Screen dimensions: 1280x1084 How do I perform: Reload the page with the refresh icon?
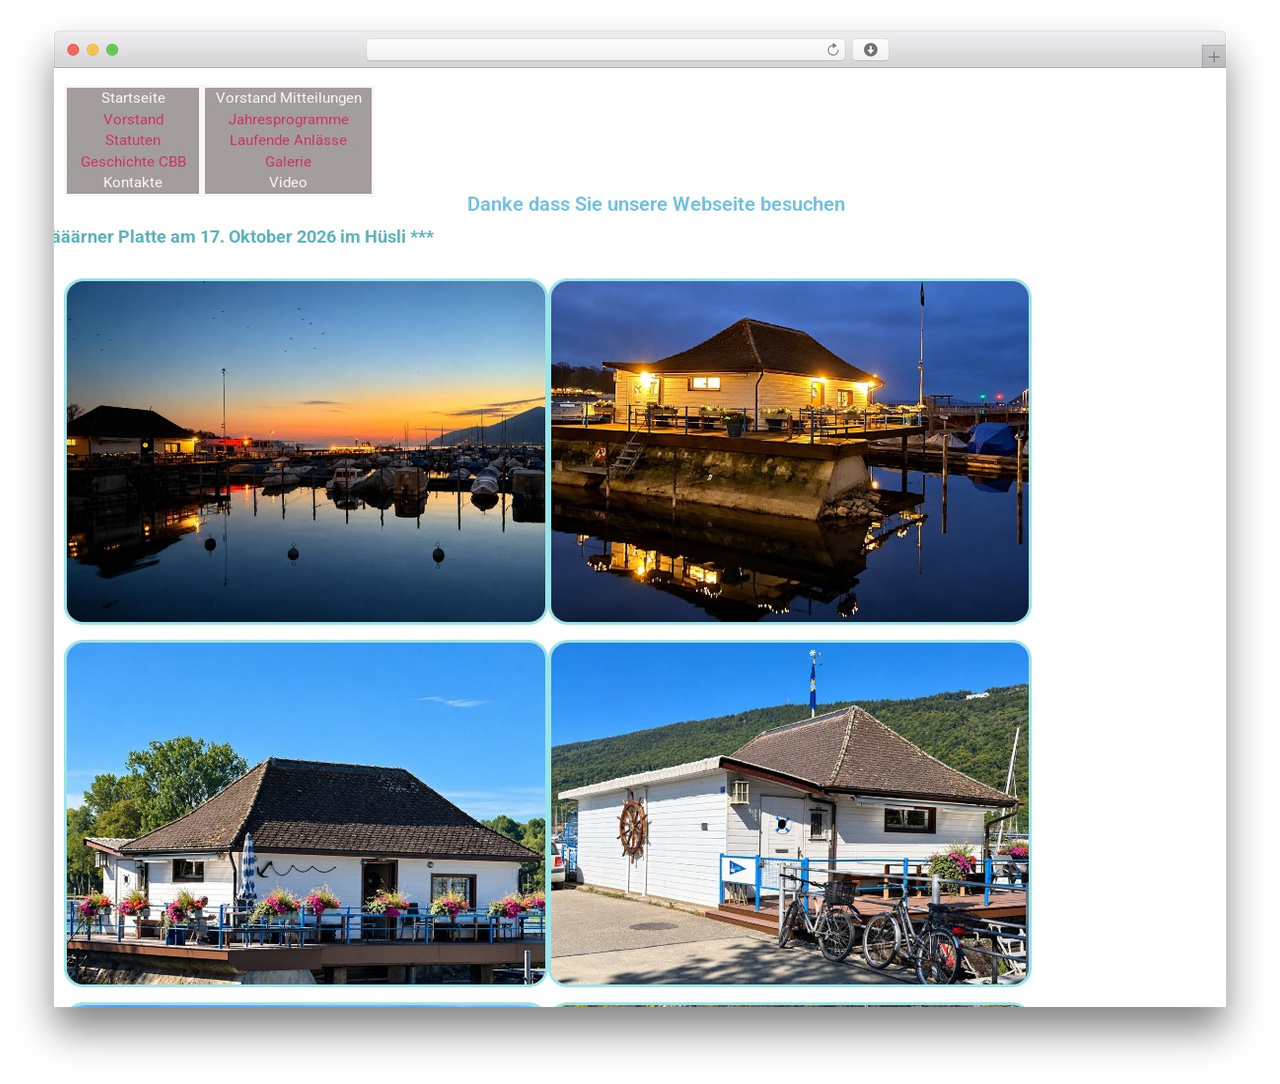click(x=832, y=50)
